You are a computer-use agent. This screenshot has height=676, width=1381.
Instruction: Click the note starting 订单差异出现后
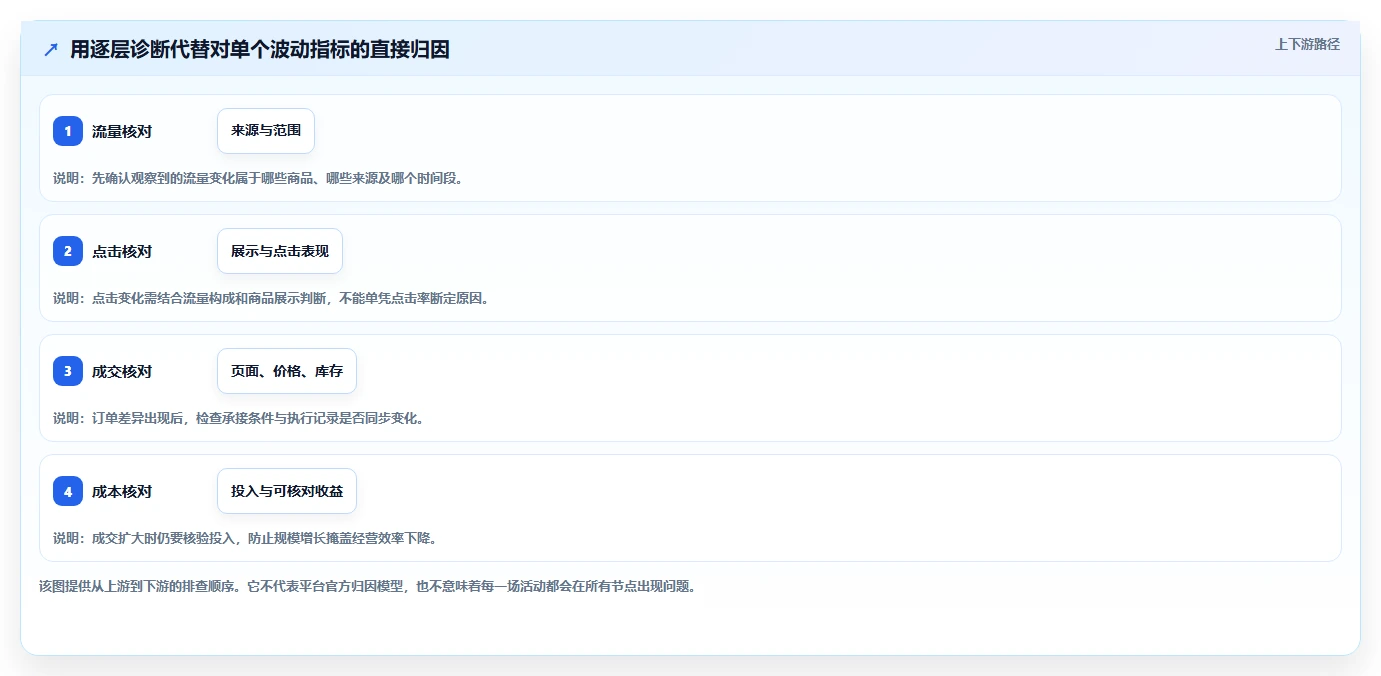click(x=239, y=418)
